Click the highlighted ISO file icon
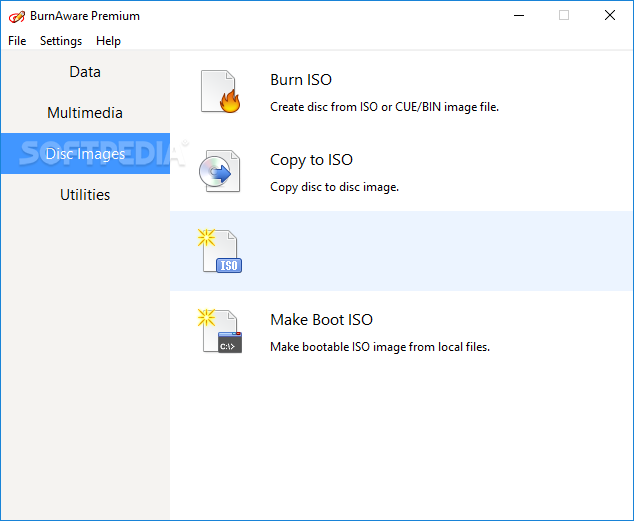Image resolution: width=634 pixels, height=521 pixels. tap(220, 251)
